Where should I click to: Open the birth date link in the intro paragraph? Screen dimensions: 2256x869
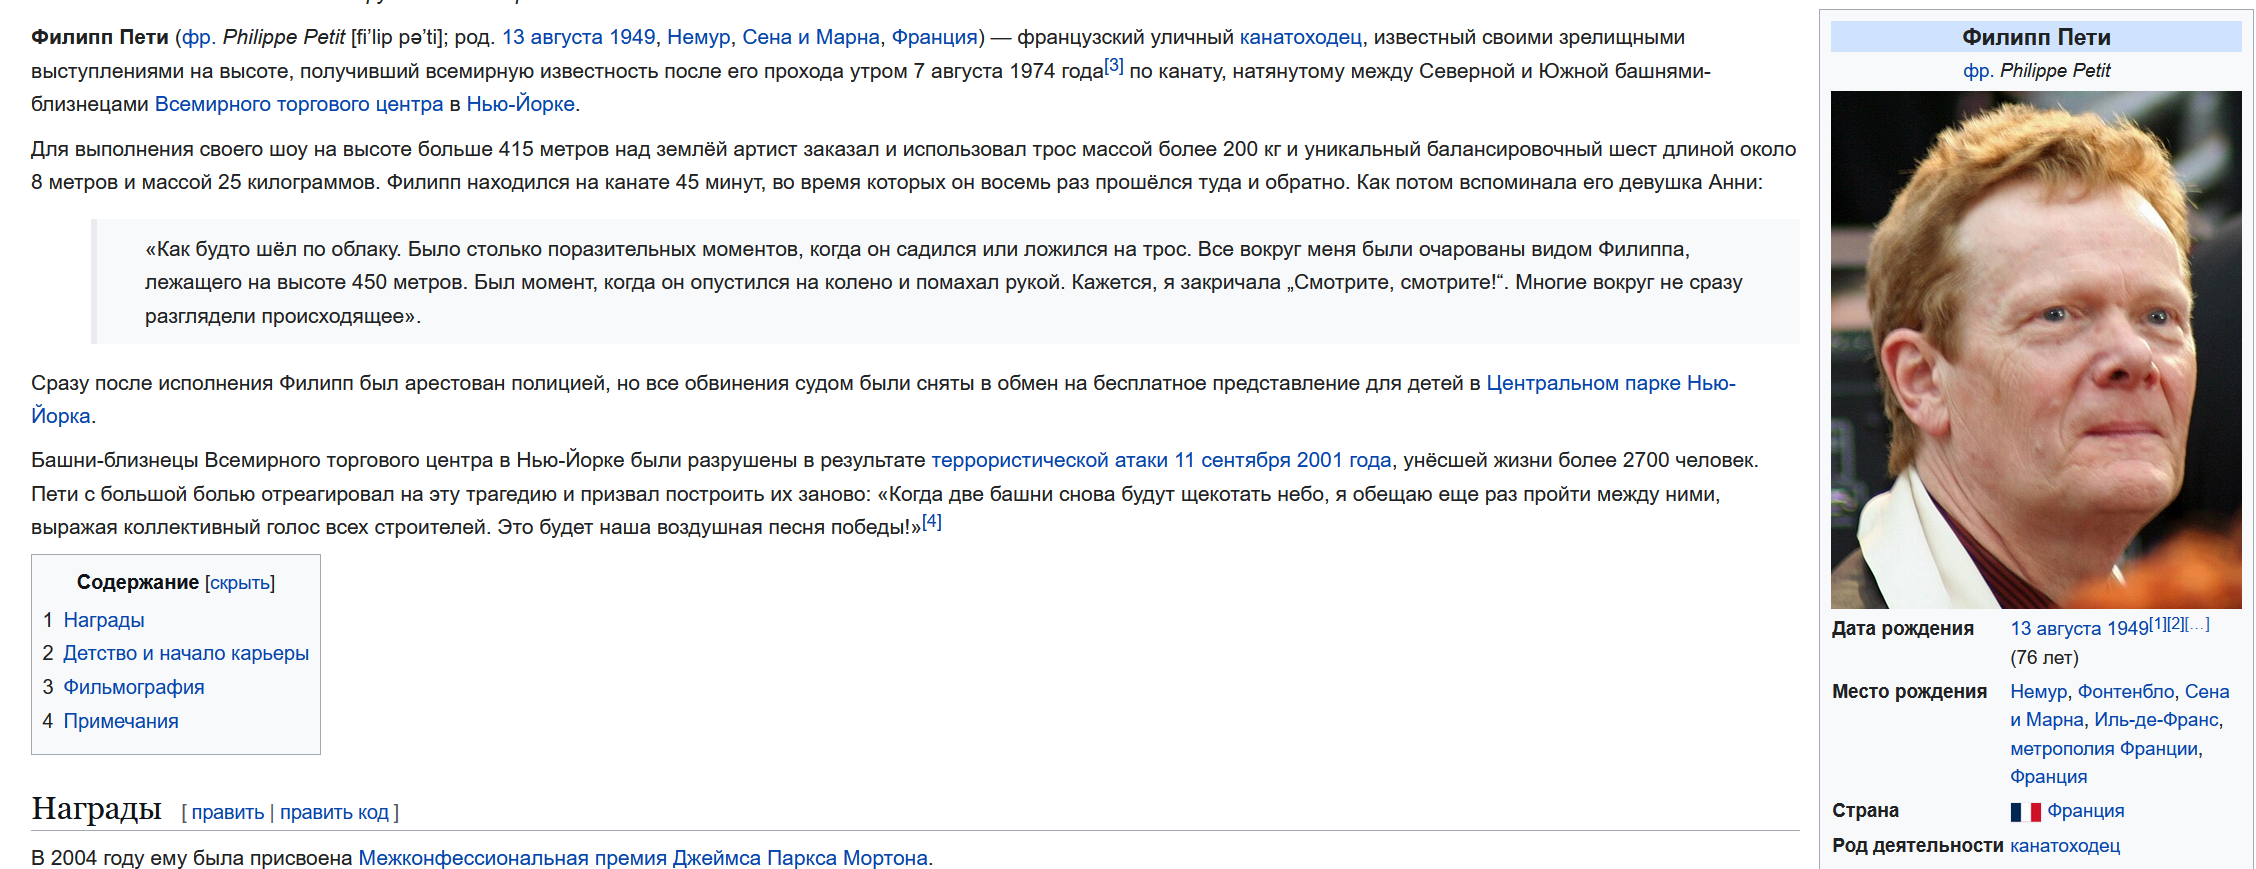tap(579, 37)
